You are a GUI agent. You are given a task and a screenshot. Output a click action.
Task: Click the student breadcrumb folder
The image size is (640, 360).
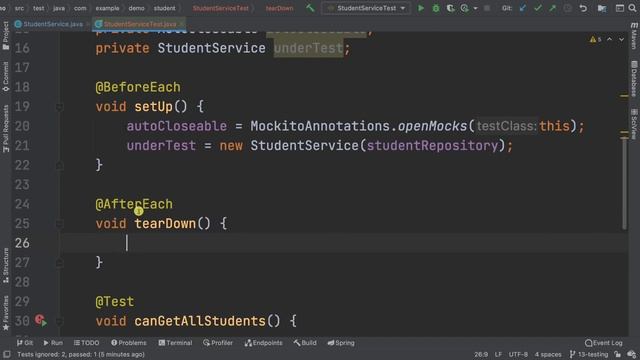click(164, 8)
